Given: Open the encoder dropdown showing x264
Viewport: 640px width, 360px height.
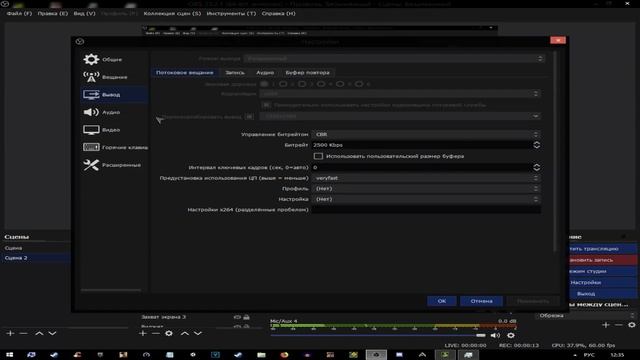Looking at the screenshot, I should 400,94.
